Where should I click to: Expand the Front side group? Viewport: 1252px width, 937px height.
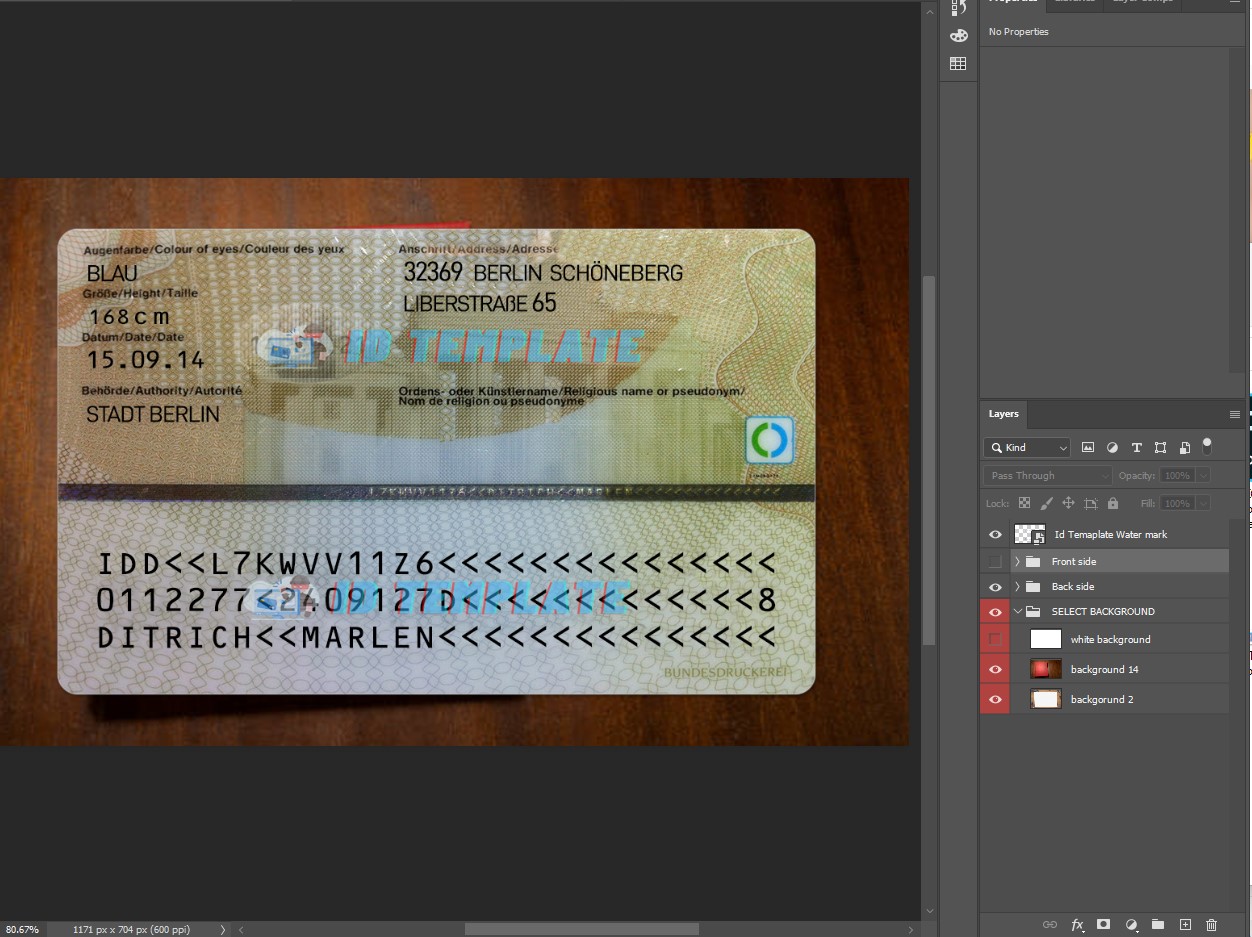[x=1017, y=561]
